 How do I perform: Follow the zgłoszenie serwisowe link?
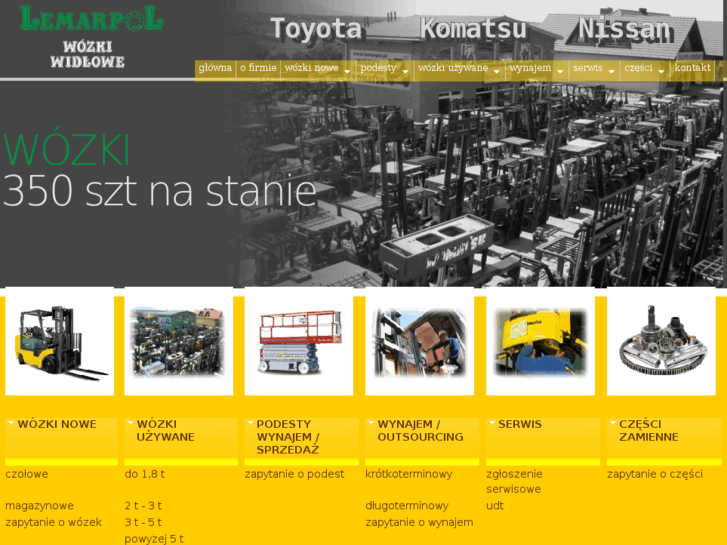coord(514,481)
